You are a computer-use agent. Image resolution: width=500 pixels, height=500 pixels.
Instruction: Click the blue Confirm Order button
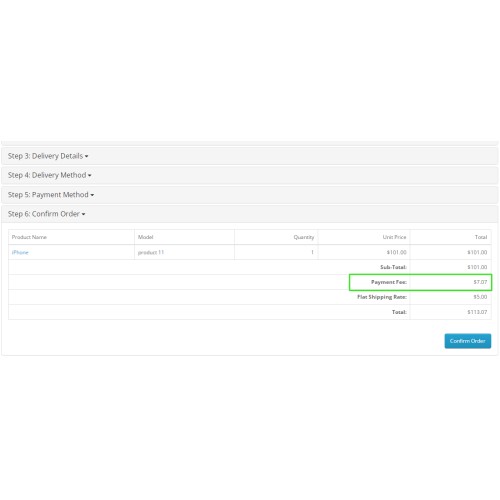pyautogui.click(x=468, y=341)
